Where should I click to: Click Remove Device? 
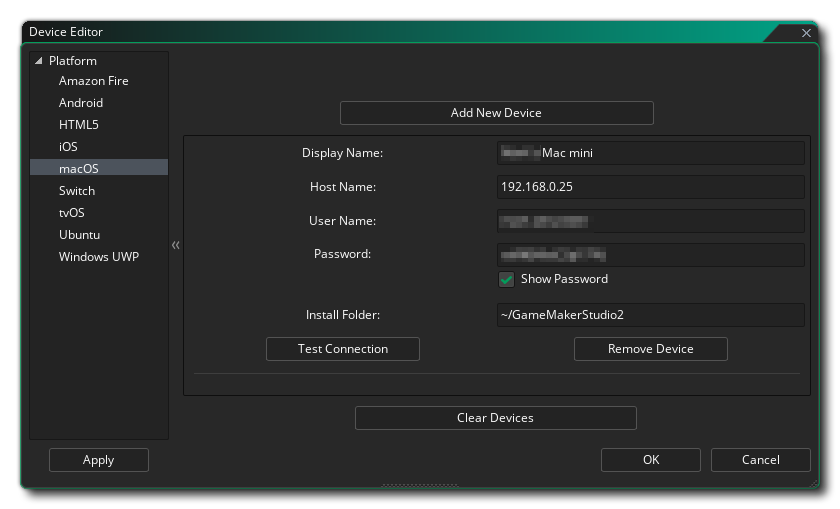tap(650, 349)
